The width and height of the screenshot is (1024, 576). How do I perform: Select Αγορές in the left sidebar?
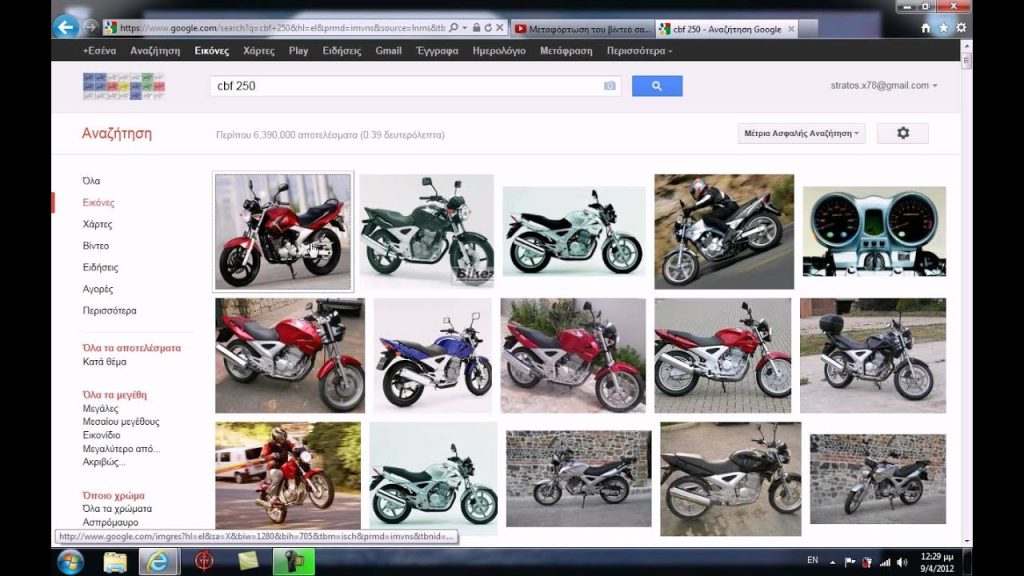pyautogui.click(x=98, y=289)
